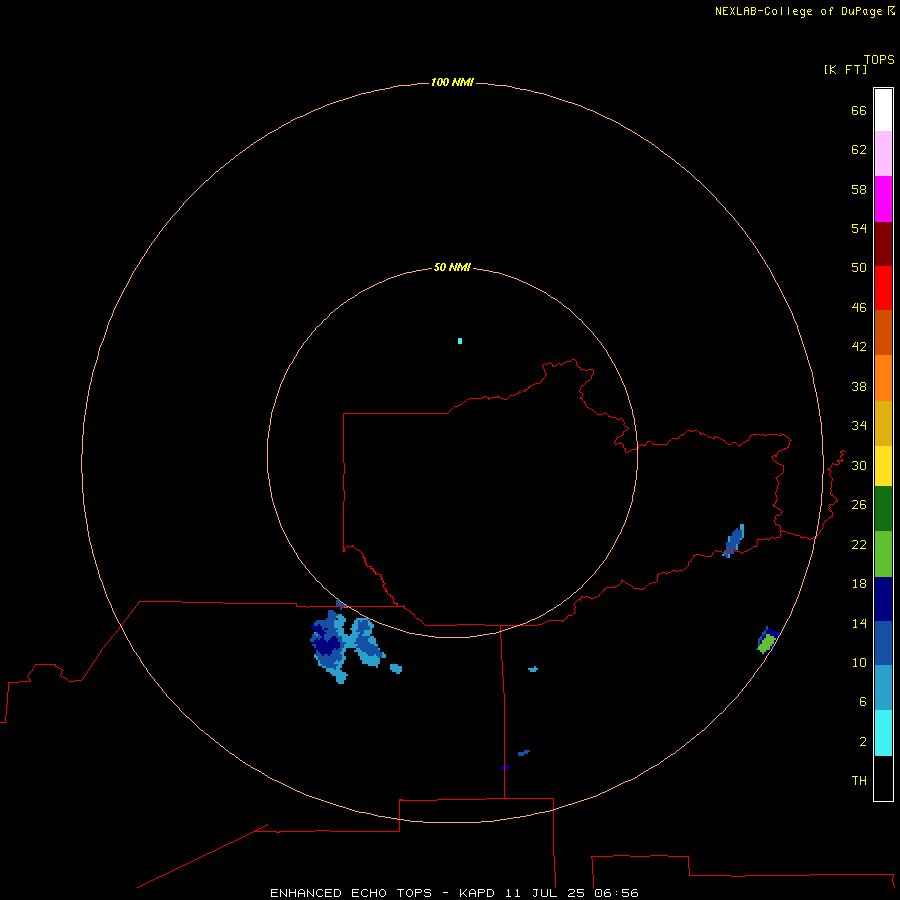Click the legend value '38'
This screenshot has width=900, height=900.
(859, 387)
